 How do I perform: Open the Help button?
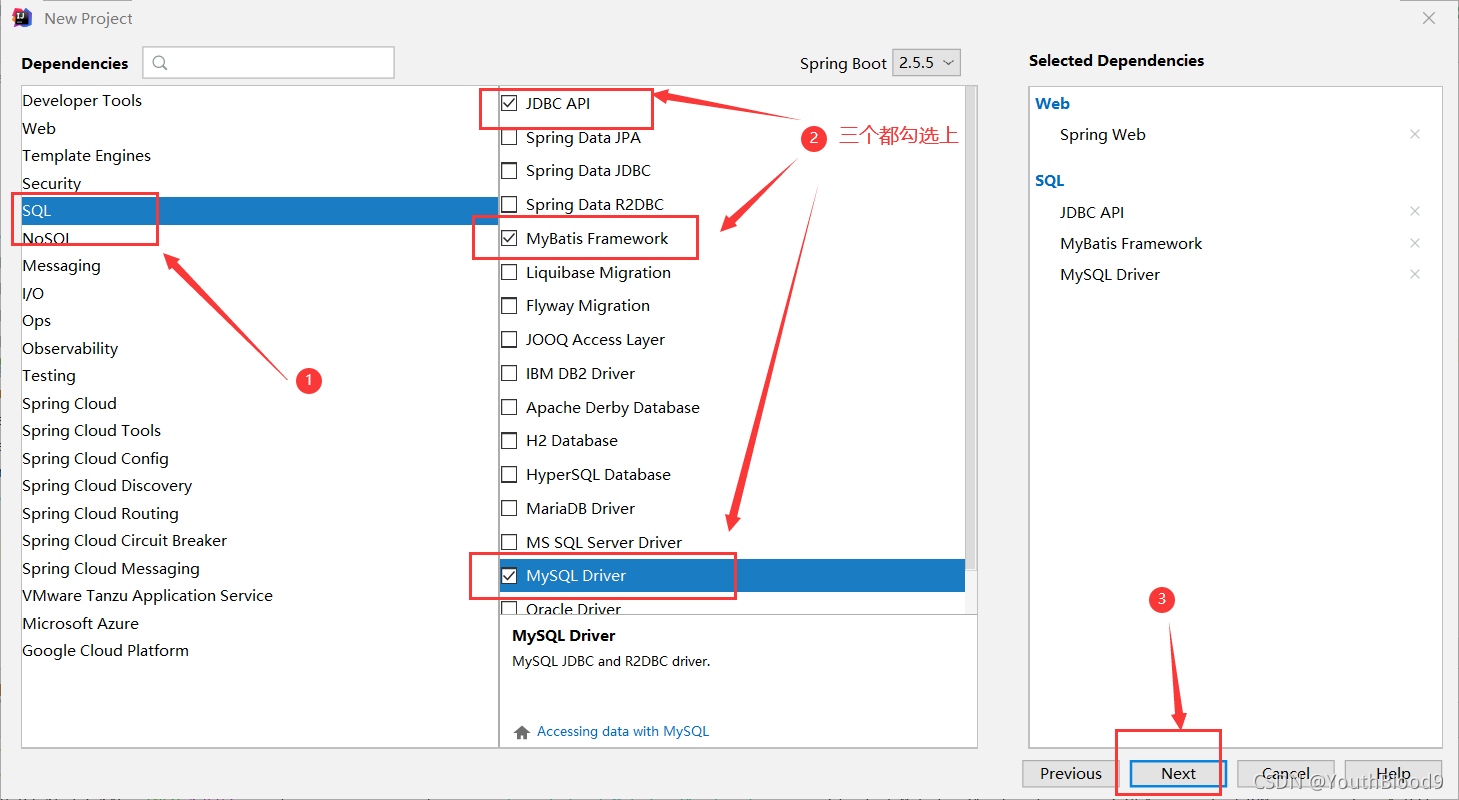pos(1393,773)
